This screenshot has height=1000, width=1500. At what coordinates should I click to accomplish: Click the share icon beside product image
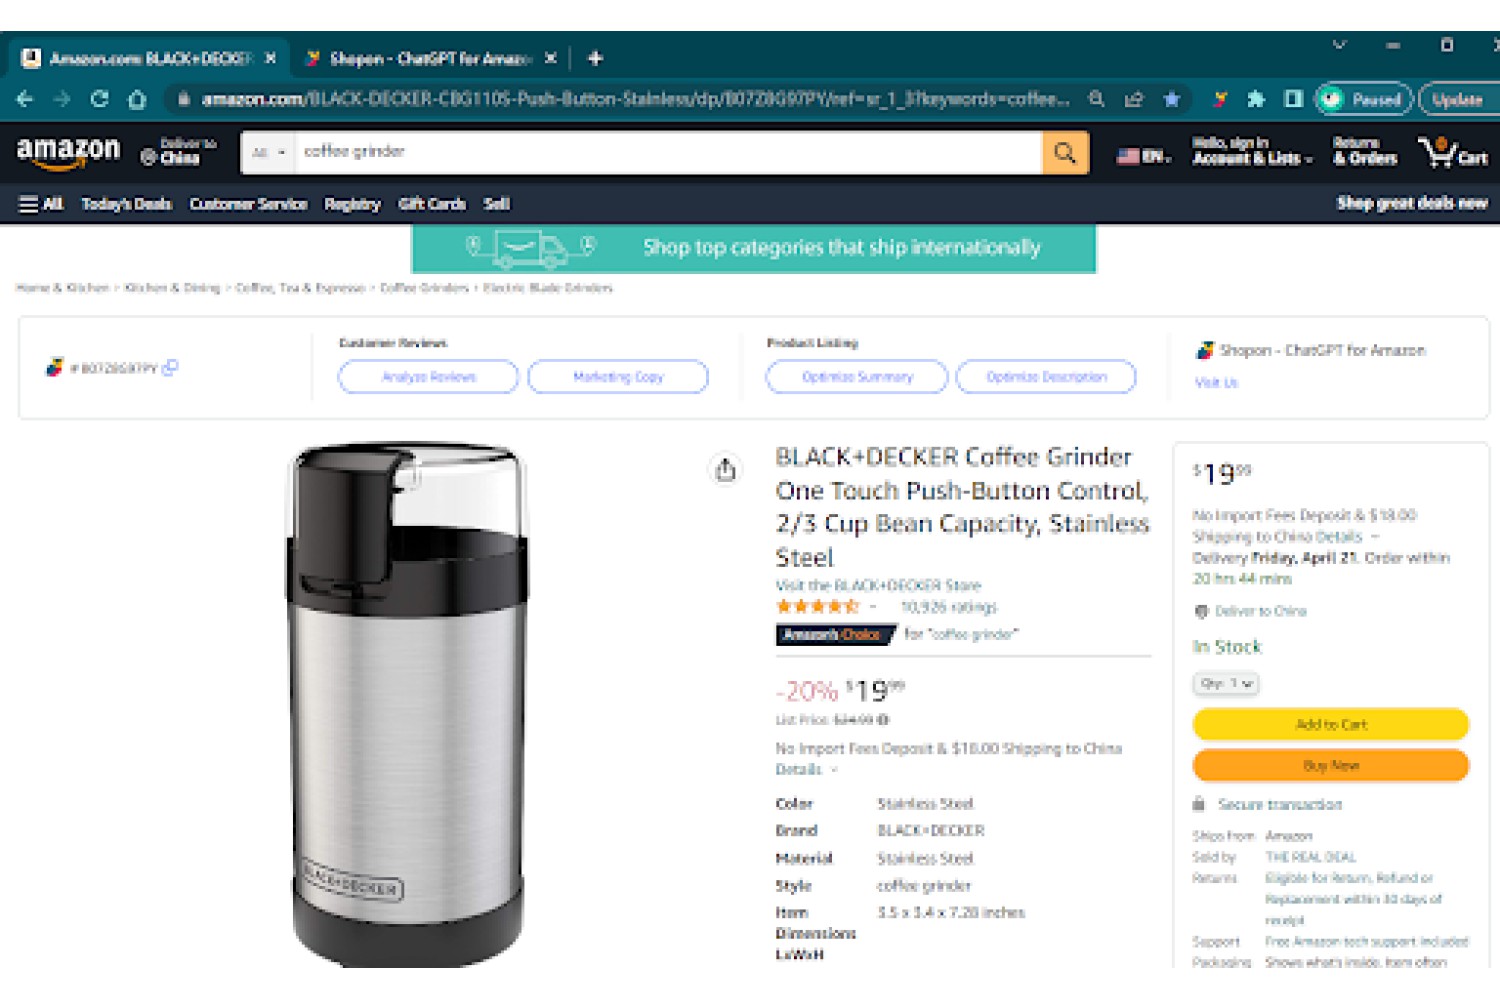(726, 469)
